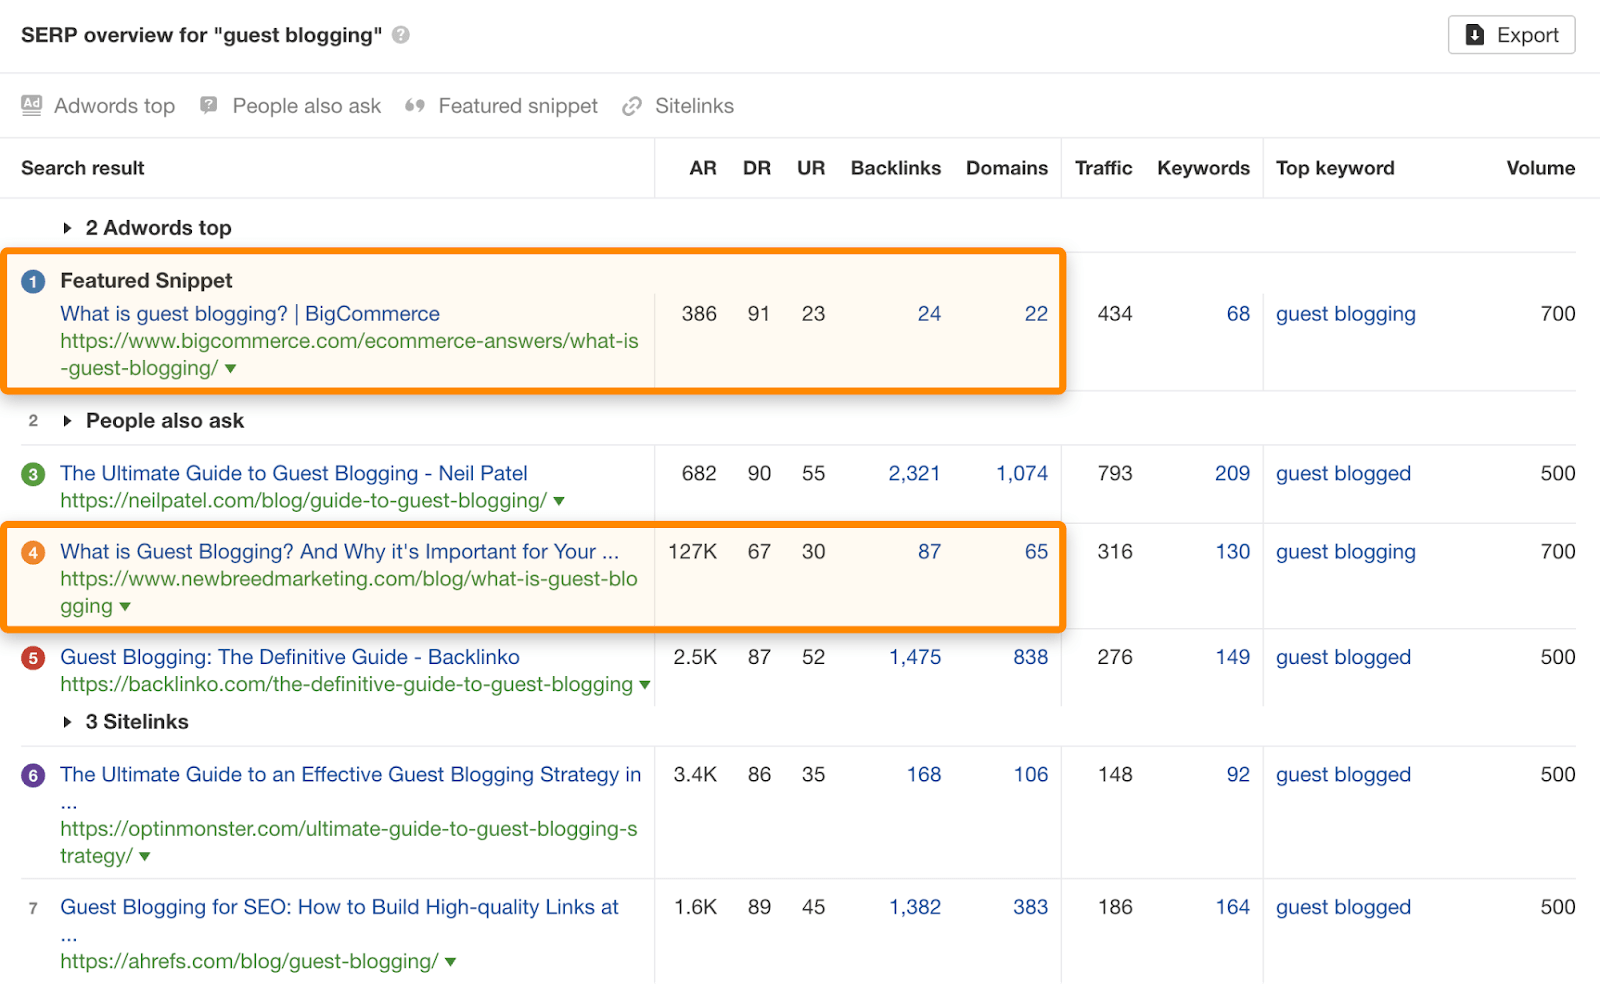
Task: Click the guest blogging top keyword for BigCommerce
Action: click(x=1345, y=313)
